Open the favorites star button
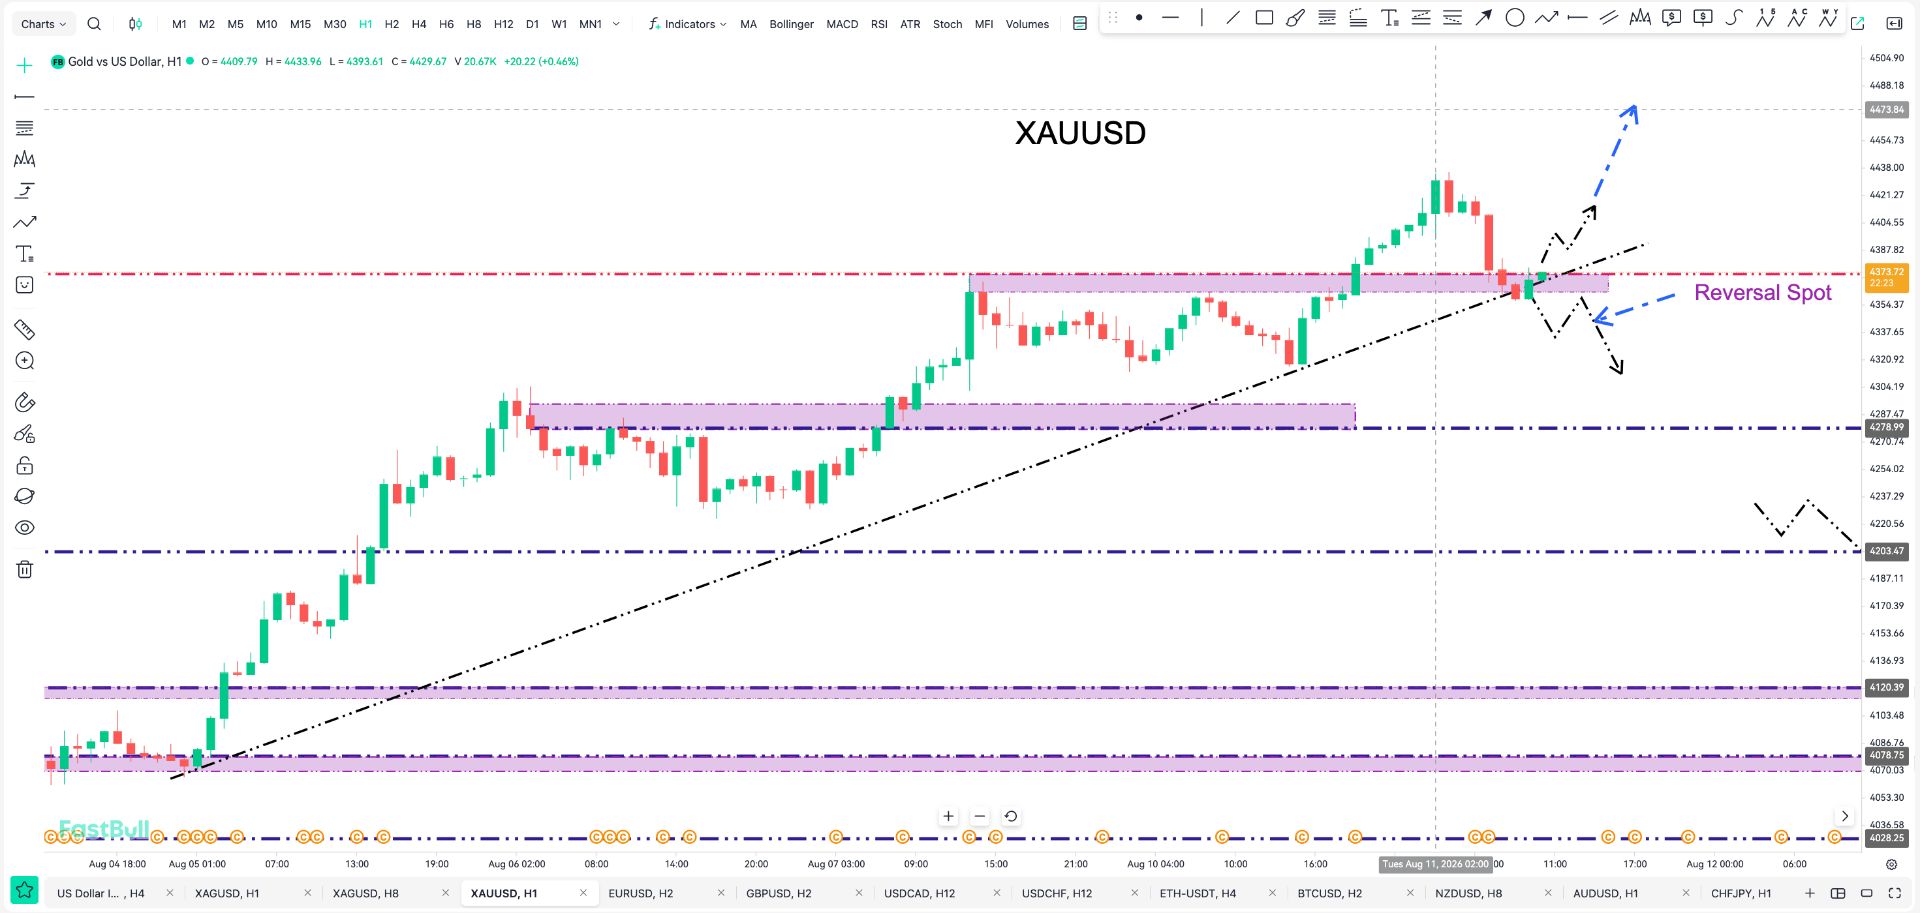The width and height of the screenshot is (1920, 913). pos(25,890)
